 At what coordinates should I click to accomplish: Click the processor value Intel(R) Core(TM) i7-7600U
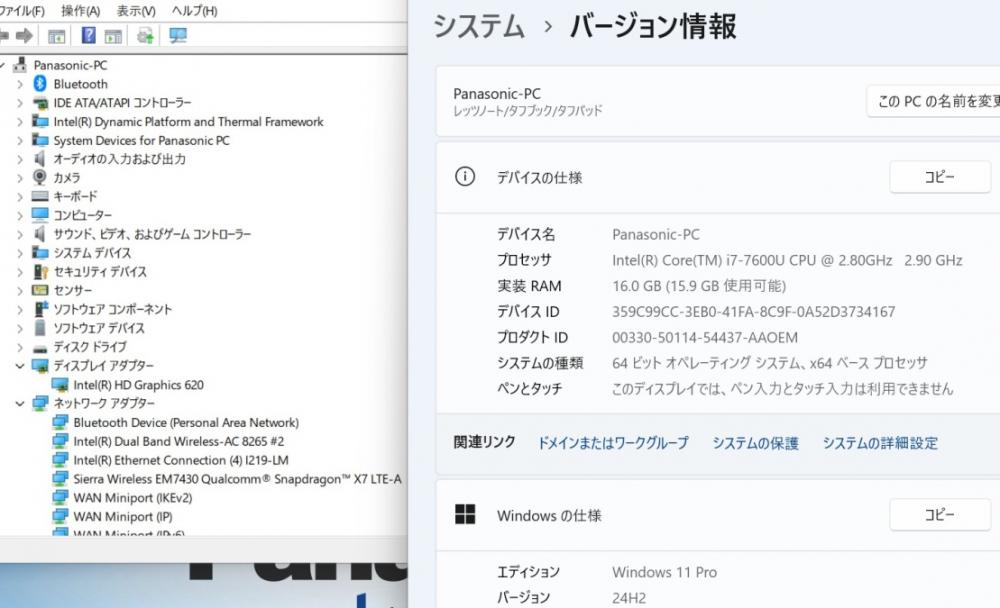787,260
